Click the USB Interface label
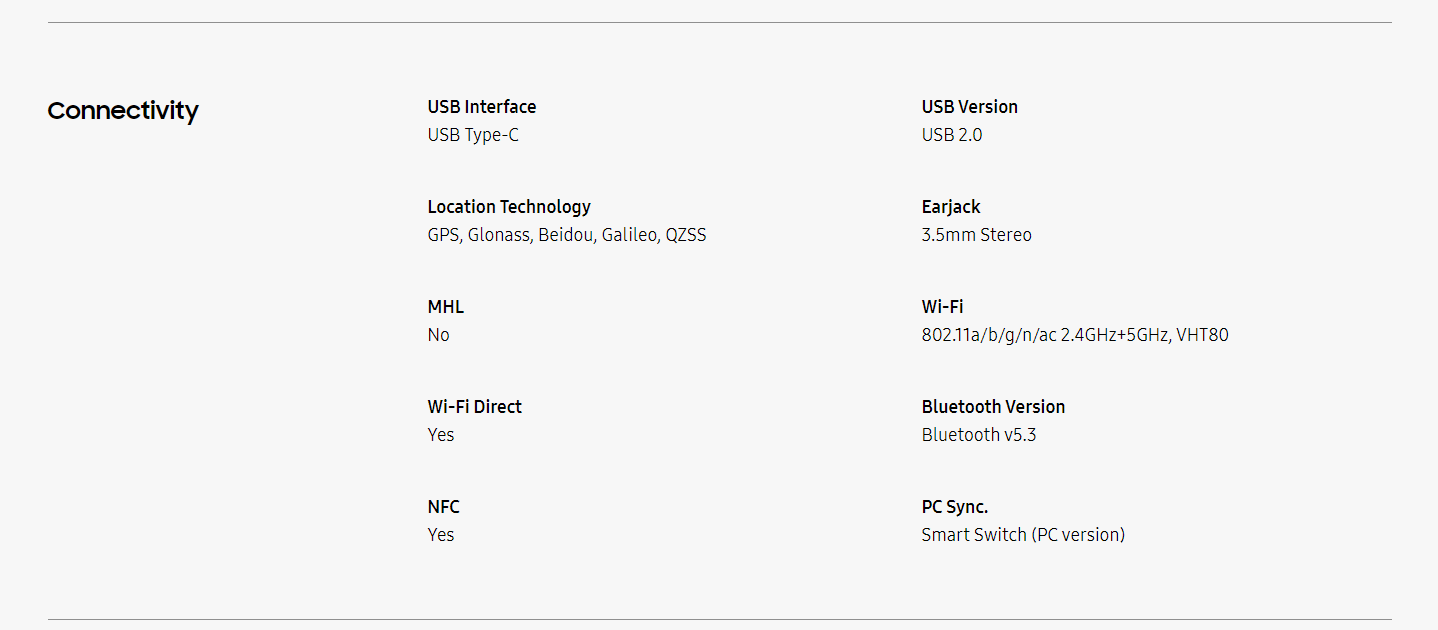Image resolution: width=1438 pixels, height=630 pixels. [x=481, y=107]
